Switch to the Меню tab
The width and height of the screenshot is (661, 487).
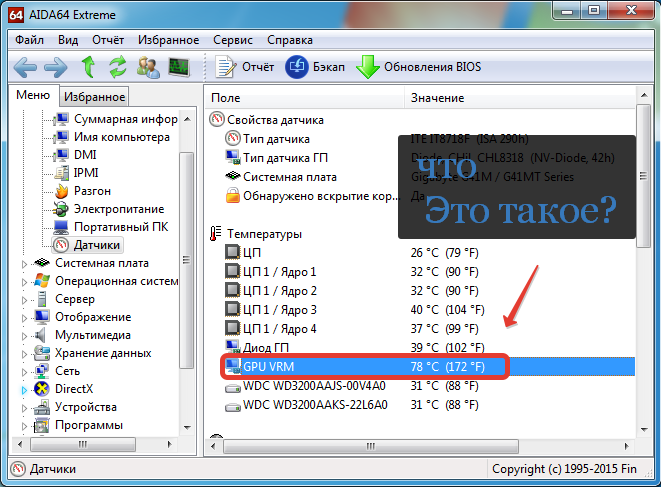[x=33, y=95]
